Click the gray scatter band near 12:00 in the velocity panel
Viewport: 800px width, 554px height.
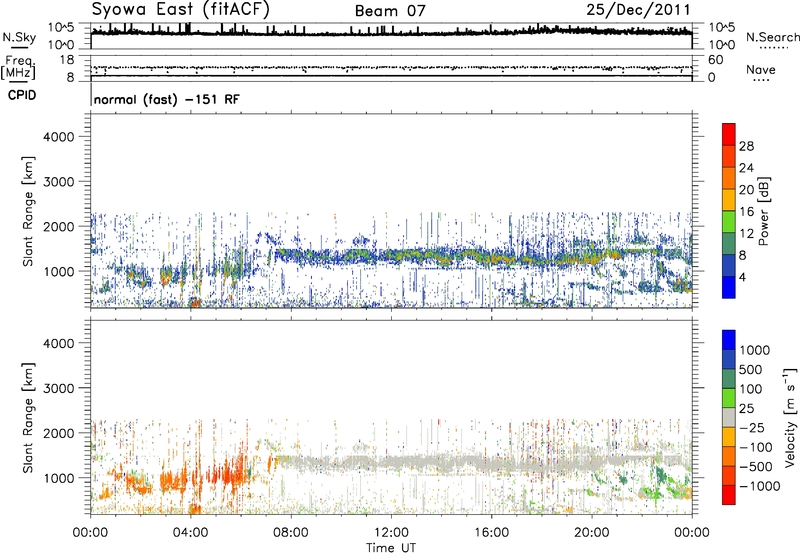(x=391, y=463)
